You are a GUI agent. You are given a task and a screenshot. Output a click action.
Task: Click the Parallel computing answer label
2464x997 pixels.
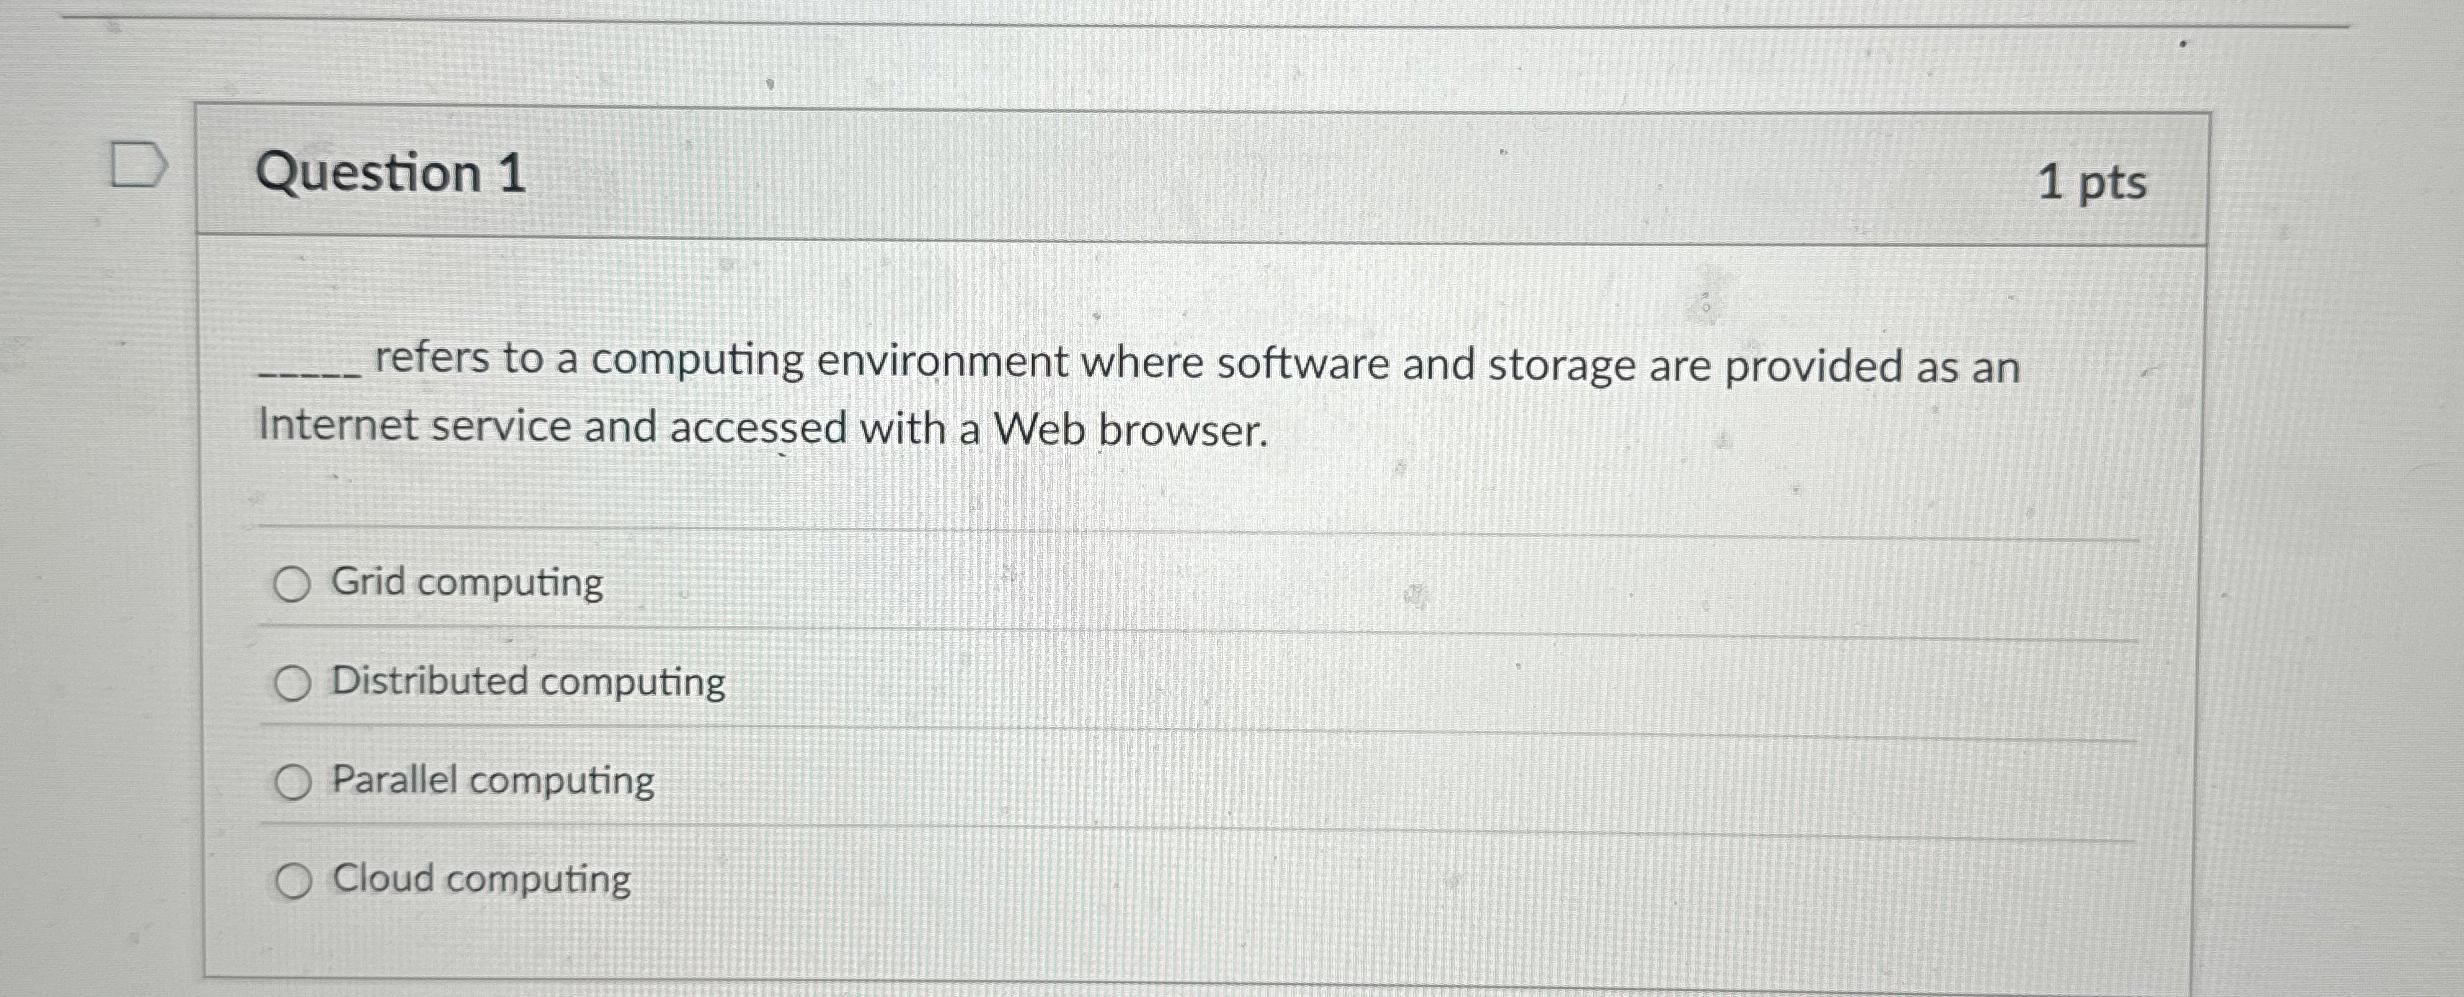tap(490, 781)
